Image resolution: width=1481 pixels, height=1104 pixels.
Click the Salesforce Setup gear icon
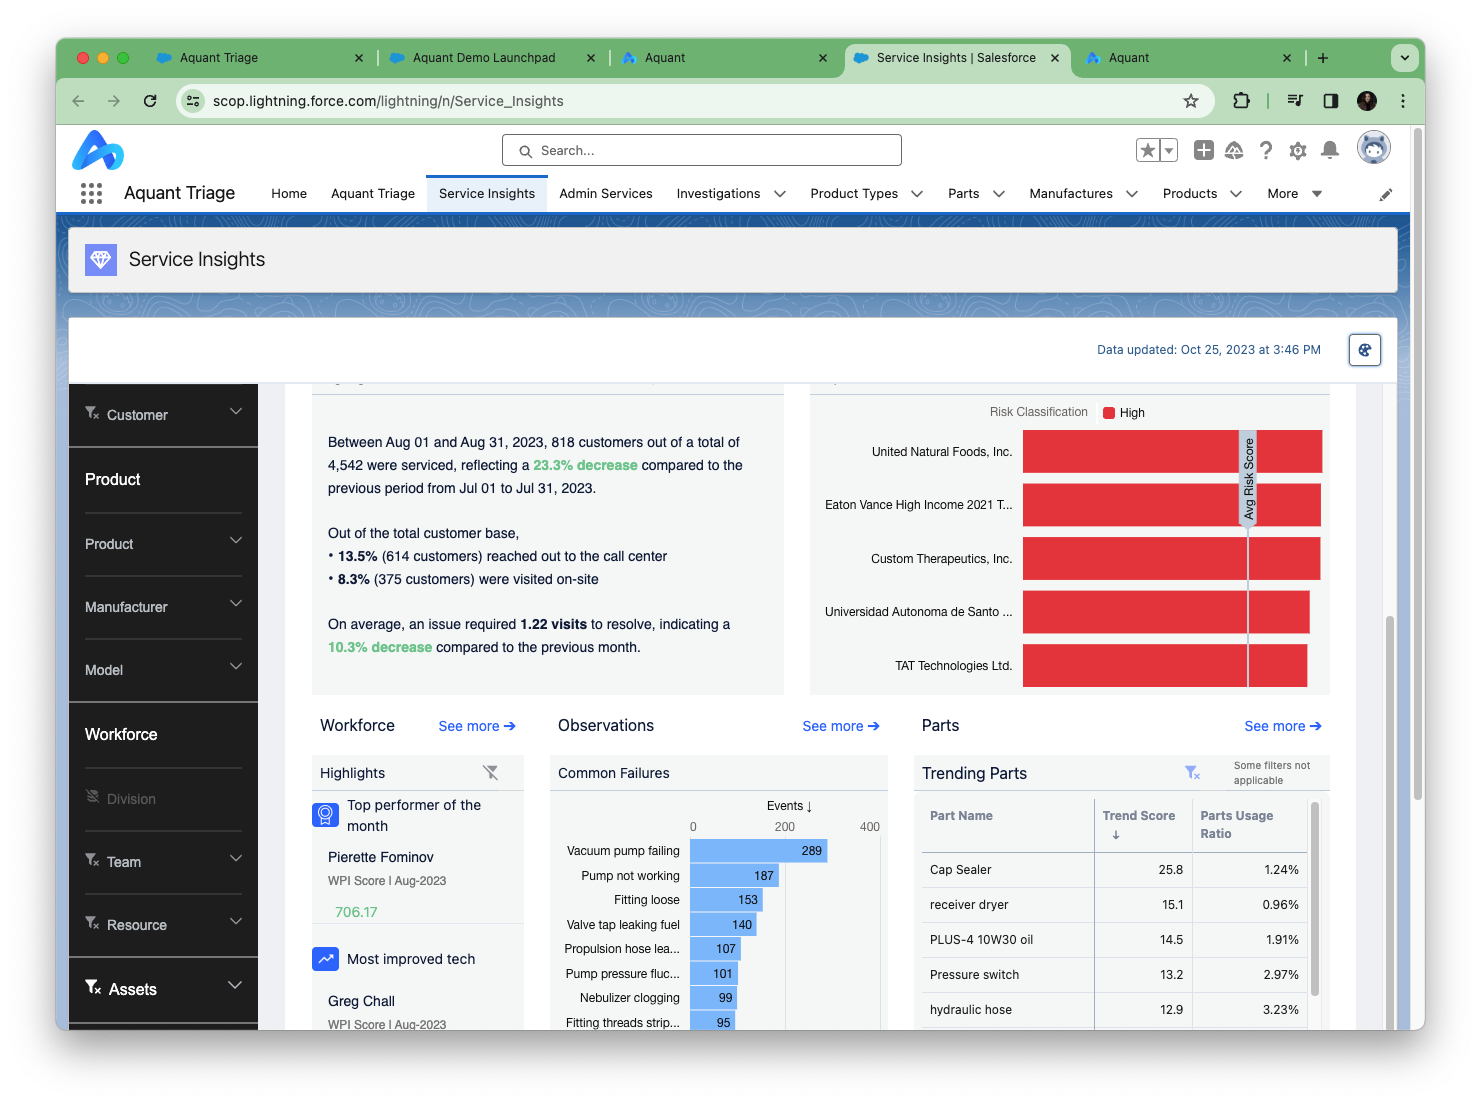point(1298,150)
